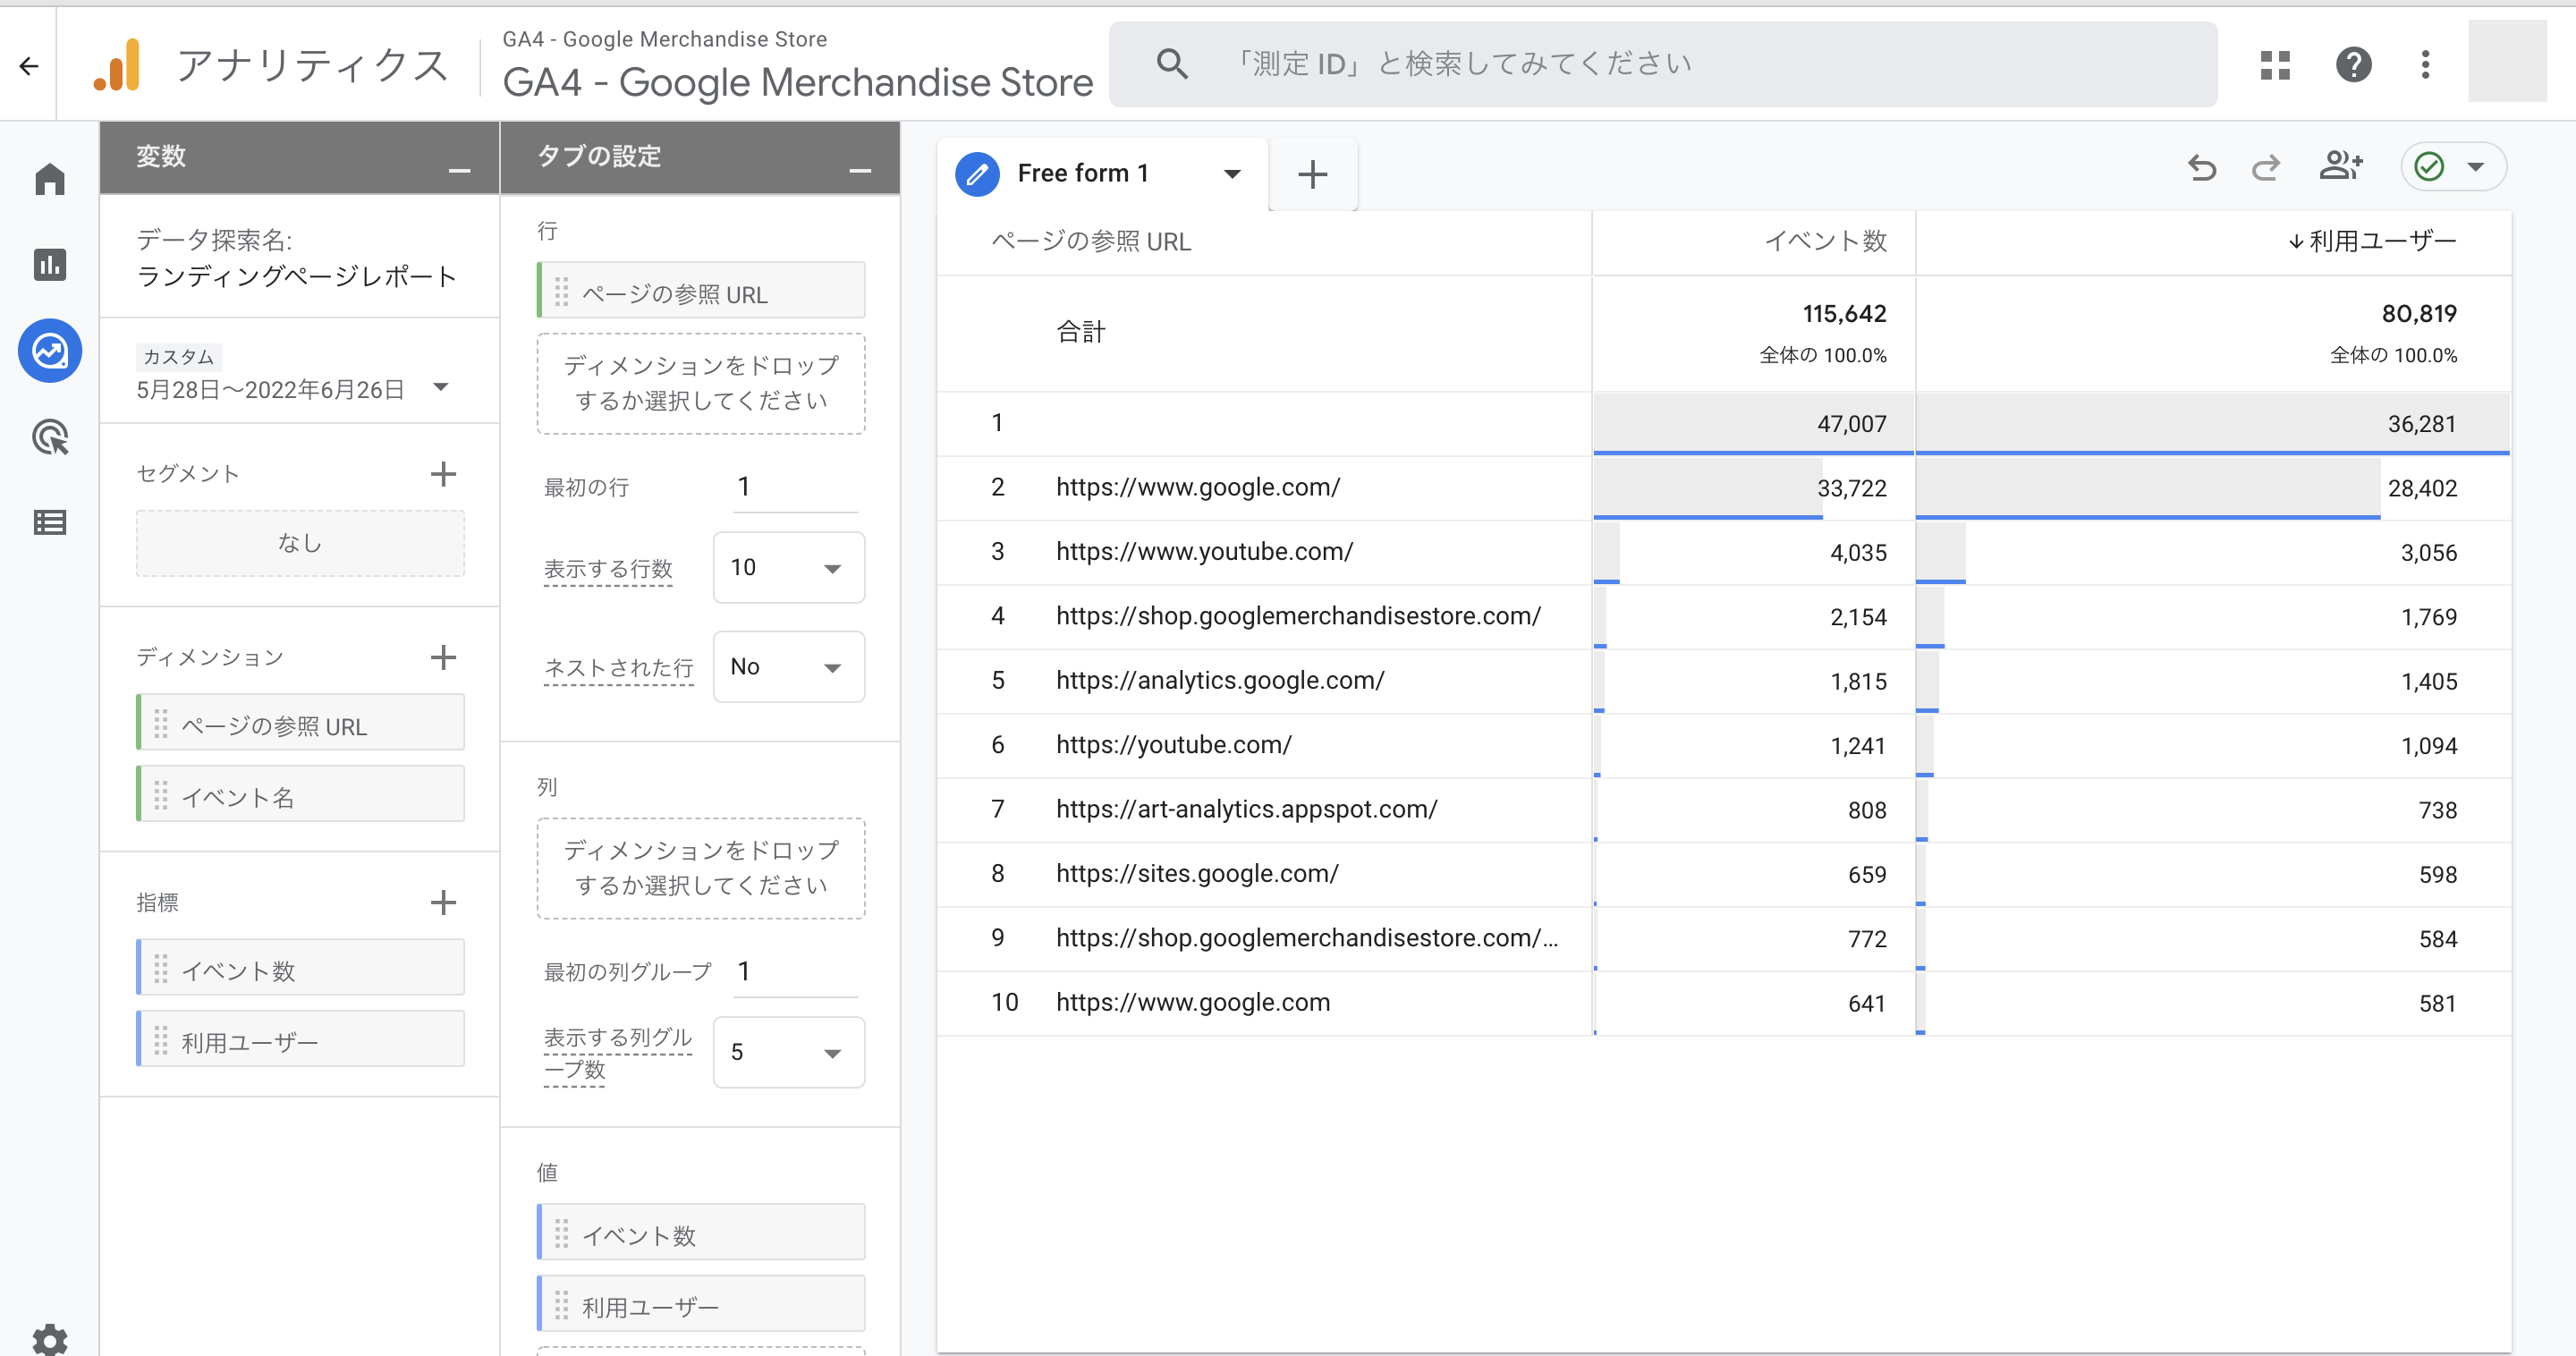
Task: Click イベント数 column header
Action: [x=1825, y=241]
